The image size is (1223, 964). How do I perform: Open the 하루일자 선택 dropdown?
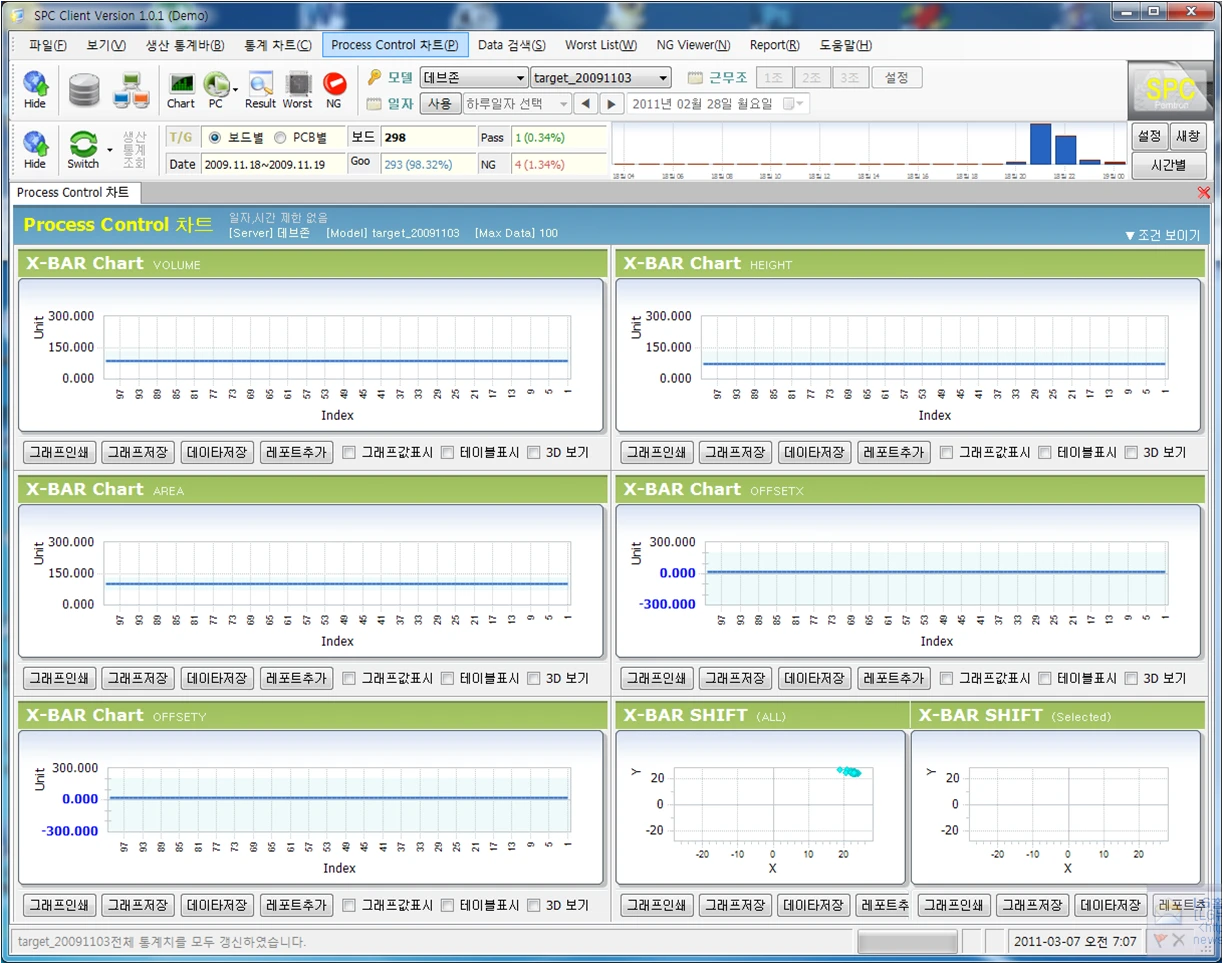(x=517, y=104)
